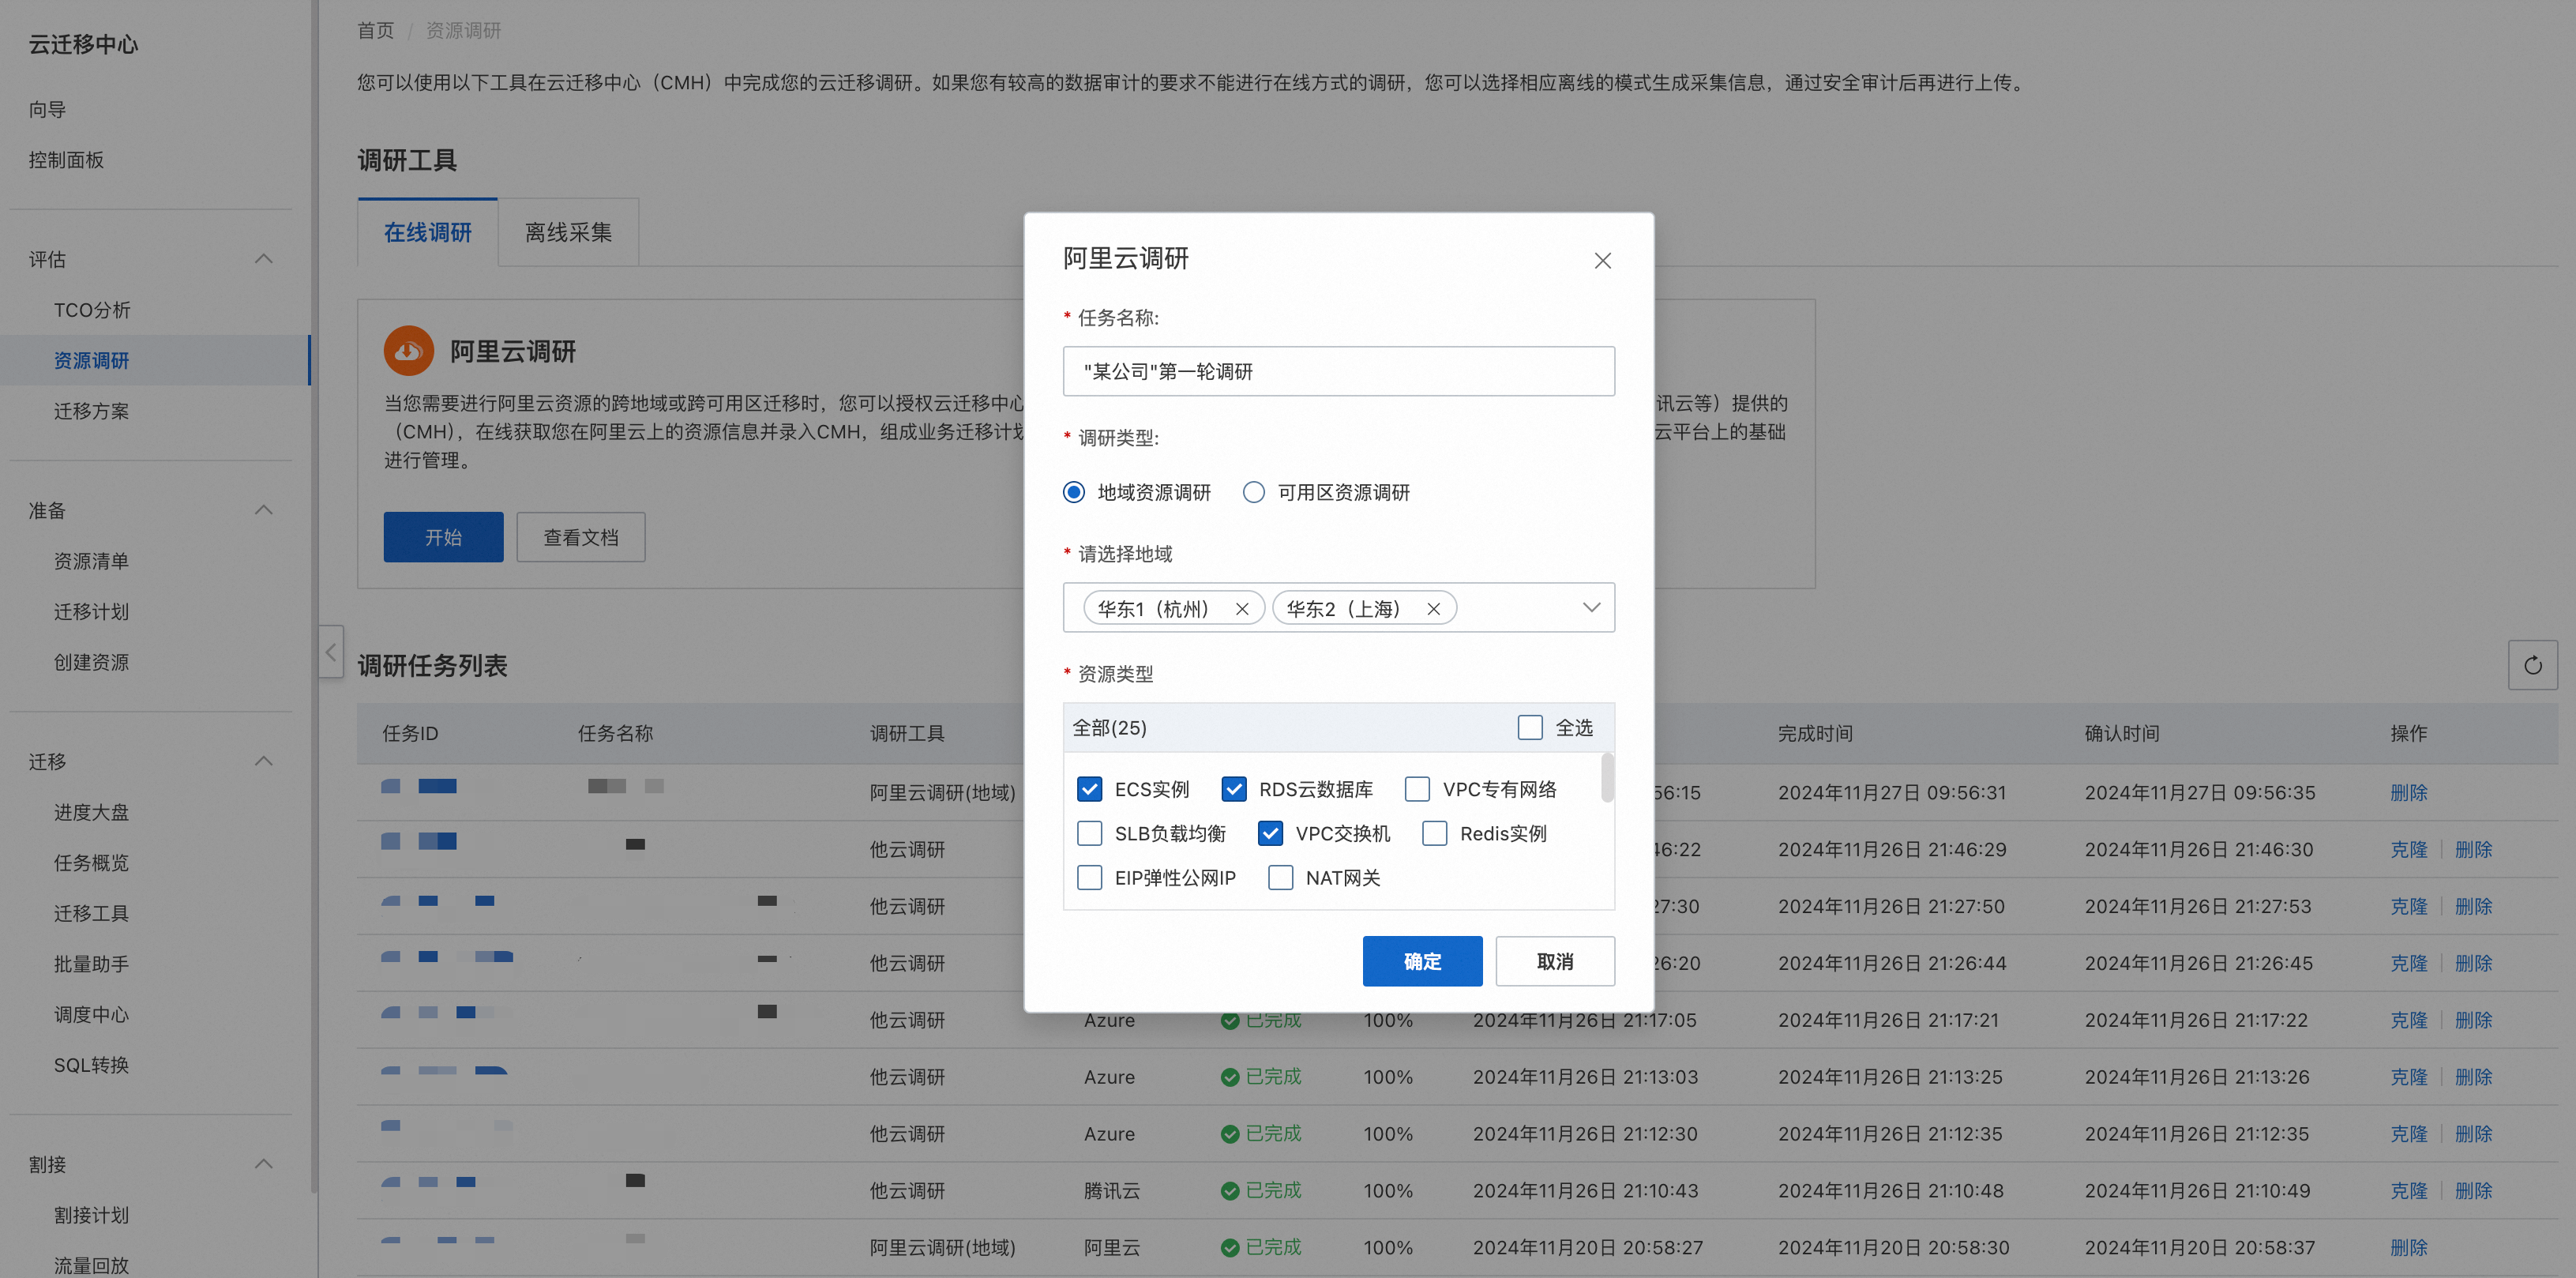Click the 已完成 status icon in the 21:12:30 row

1229,1133
